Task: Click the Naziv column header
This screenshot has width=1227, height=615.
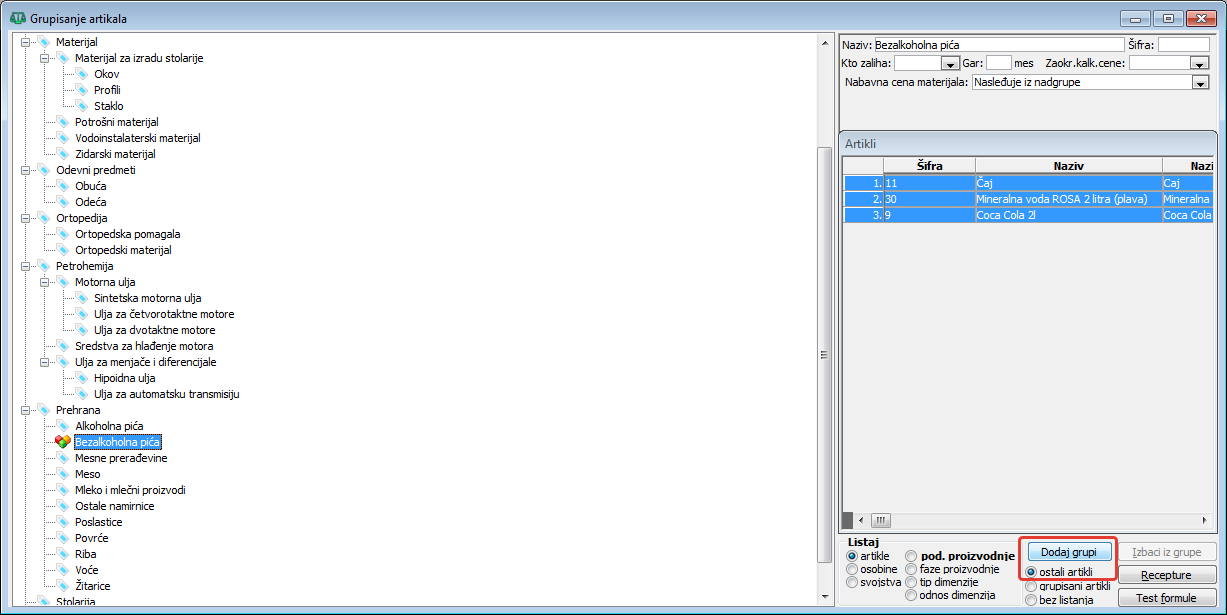Action: point(1068,166)
